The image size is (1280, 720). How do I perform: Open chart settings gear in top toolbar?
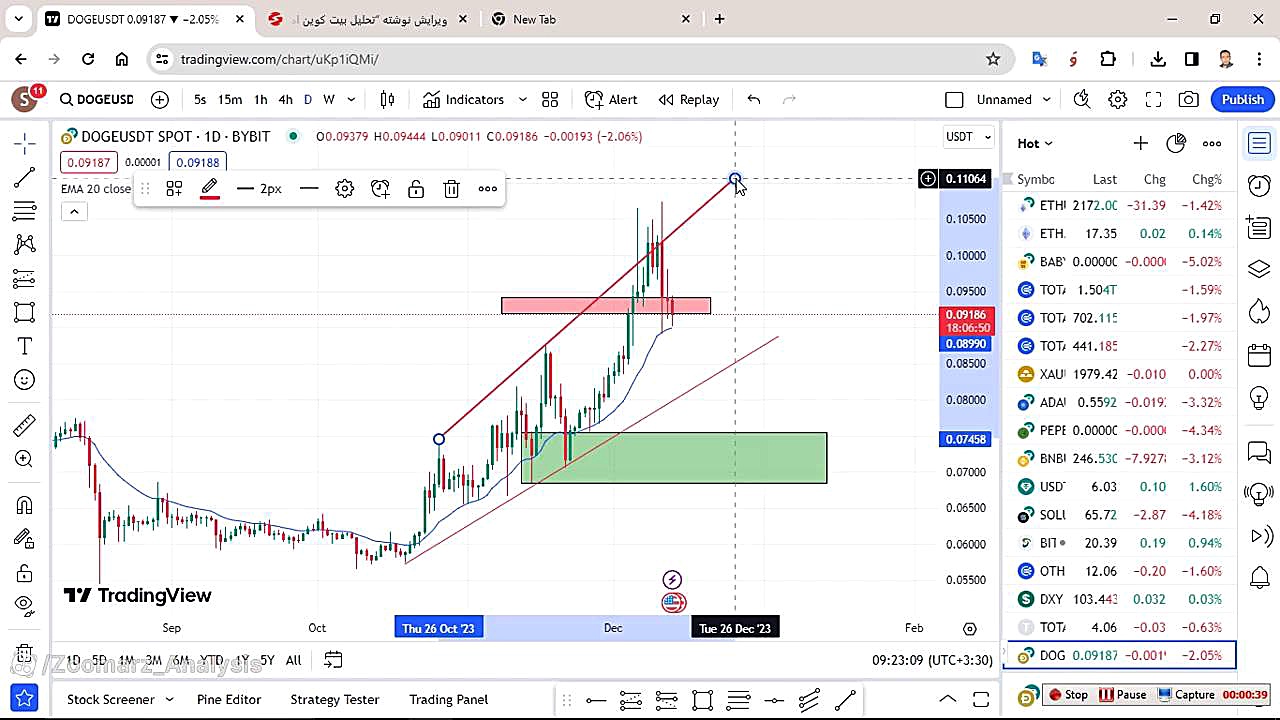pyautogui.click(x=1118, y=99)
